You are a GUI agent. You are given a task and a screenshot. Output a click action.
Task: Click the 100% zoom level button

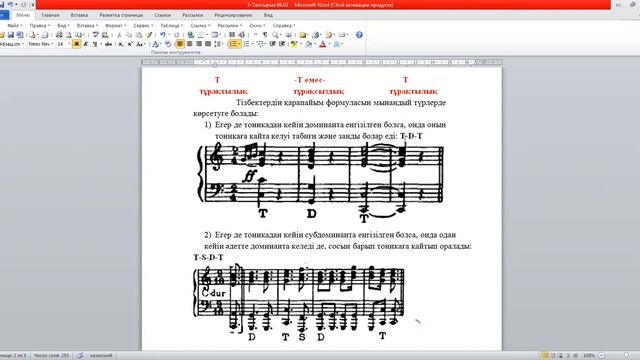(x=589, y=356)
